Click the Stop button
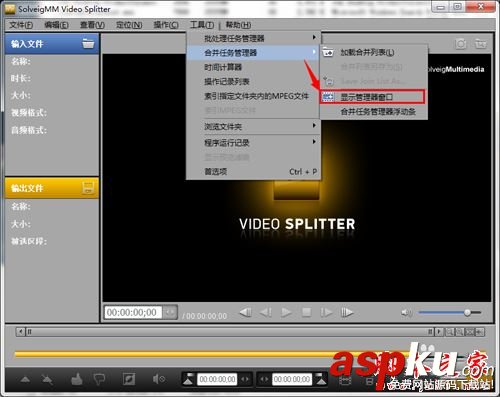 [x=306, y=313]
